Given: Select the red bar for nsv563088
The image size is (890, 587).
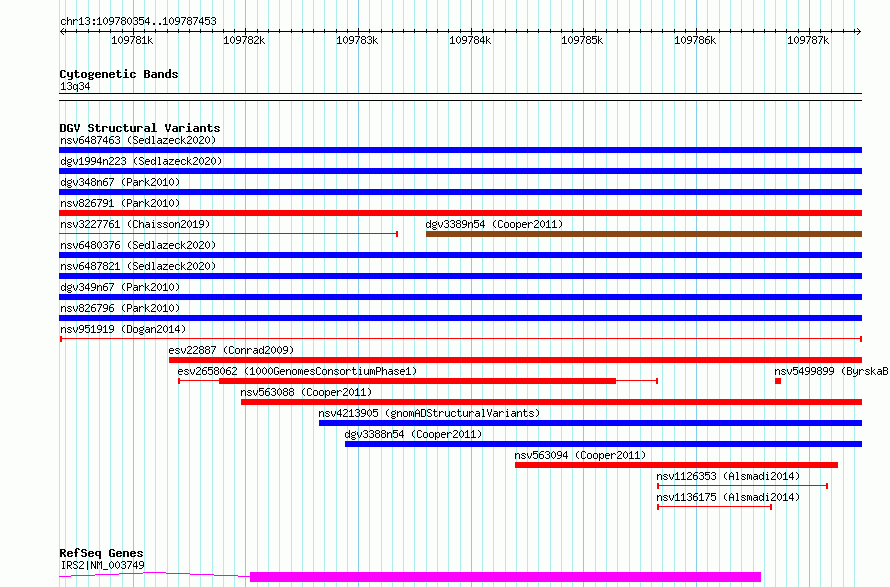Looking at the screenshot, I should 551,402.
